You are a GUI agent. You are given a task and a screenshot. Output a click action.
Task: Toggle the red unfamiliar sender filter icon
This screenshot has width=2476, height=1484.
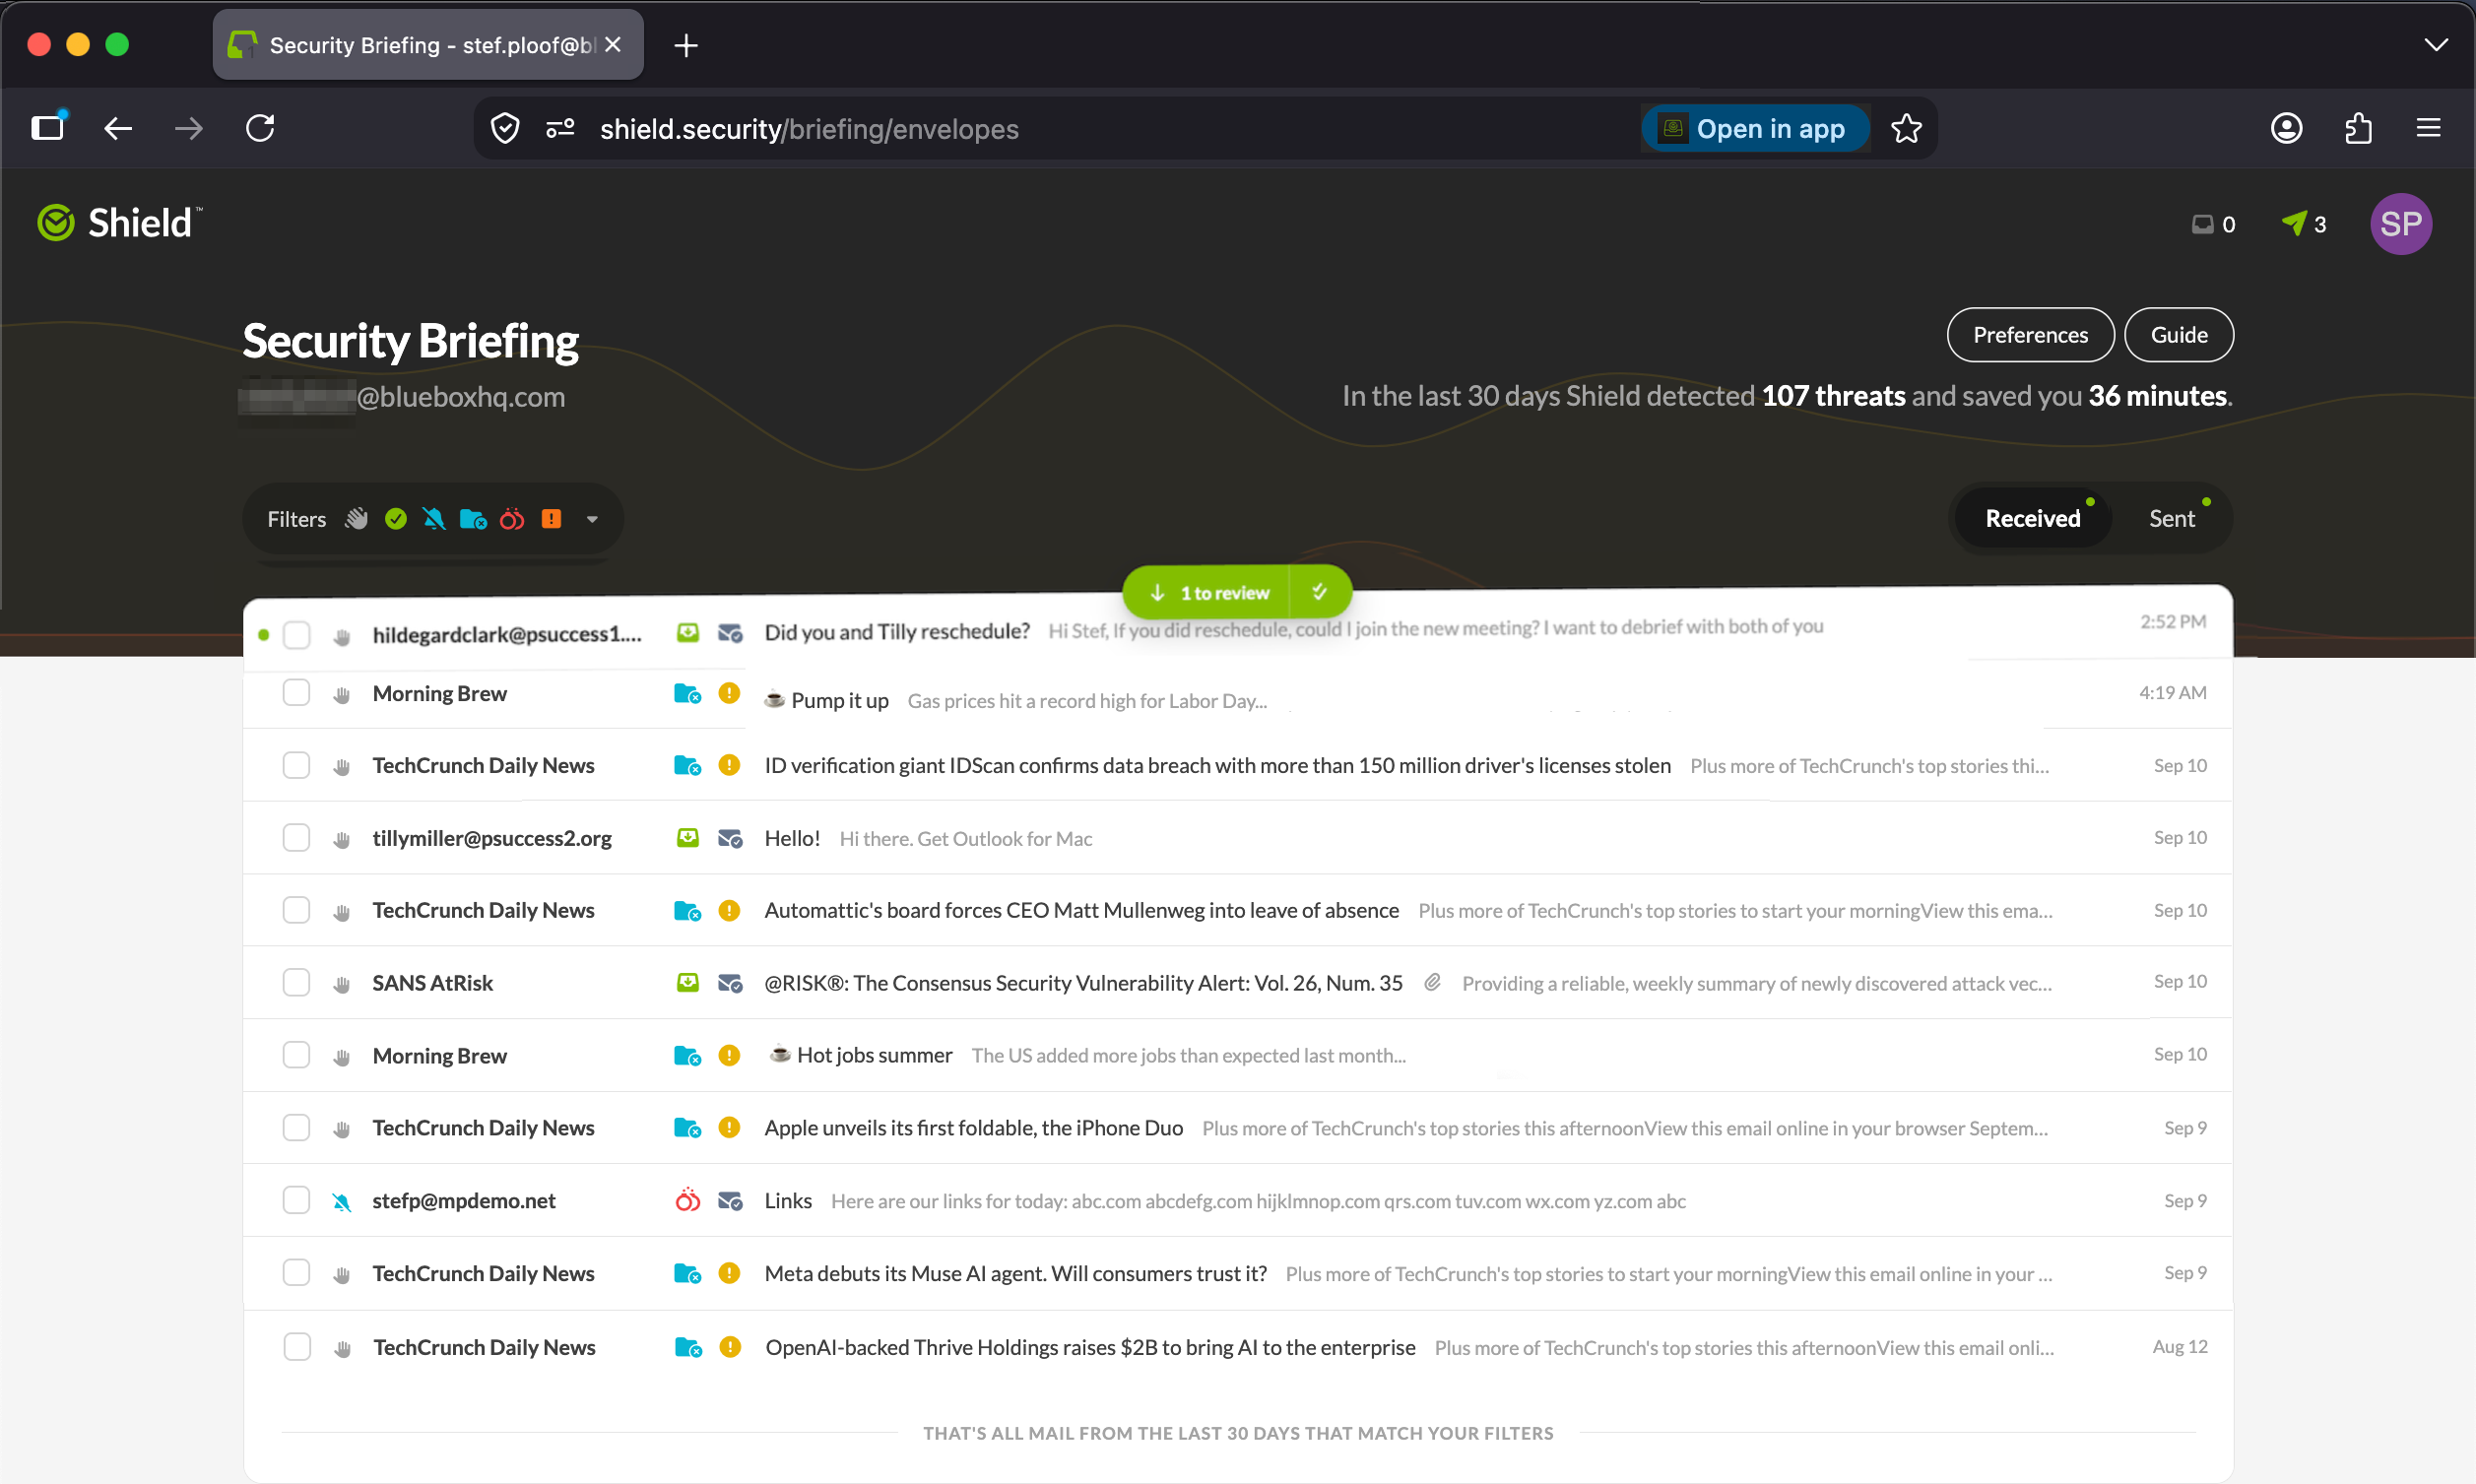point(512,519)
